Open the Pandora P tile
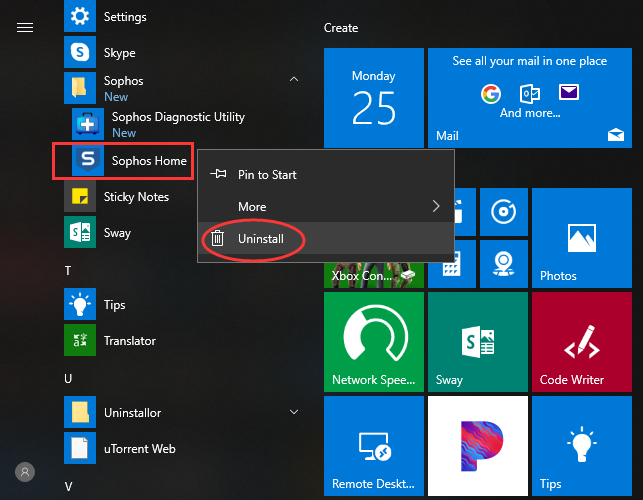Image resolution: width=643 pixels, height=500 pixels. tap(478, 446)
